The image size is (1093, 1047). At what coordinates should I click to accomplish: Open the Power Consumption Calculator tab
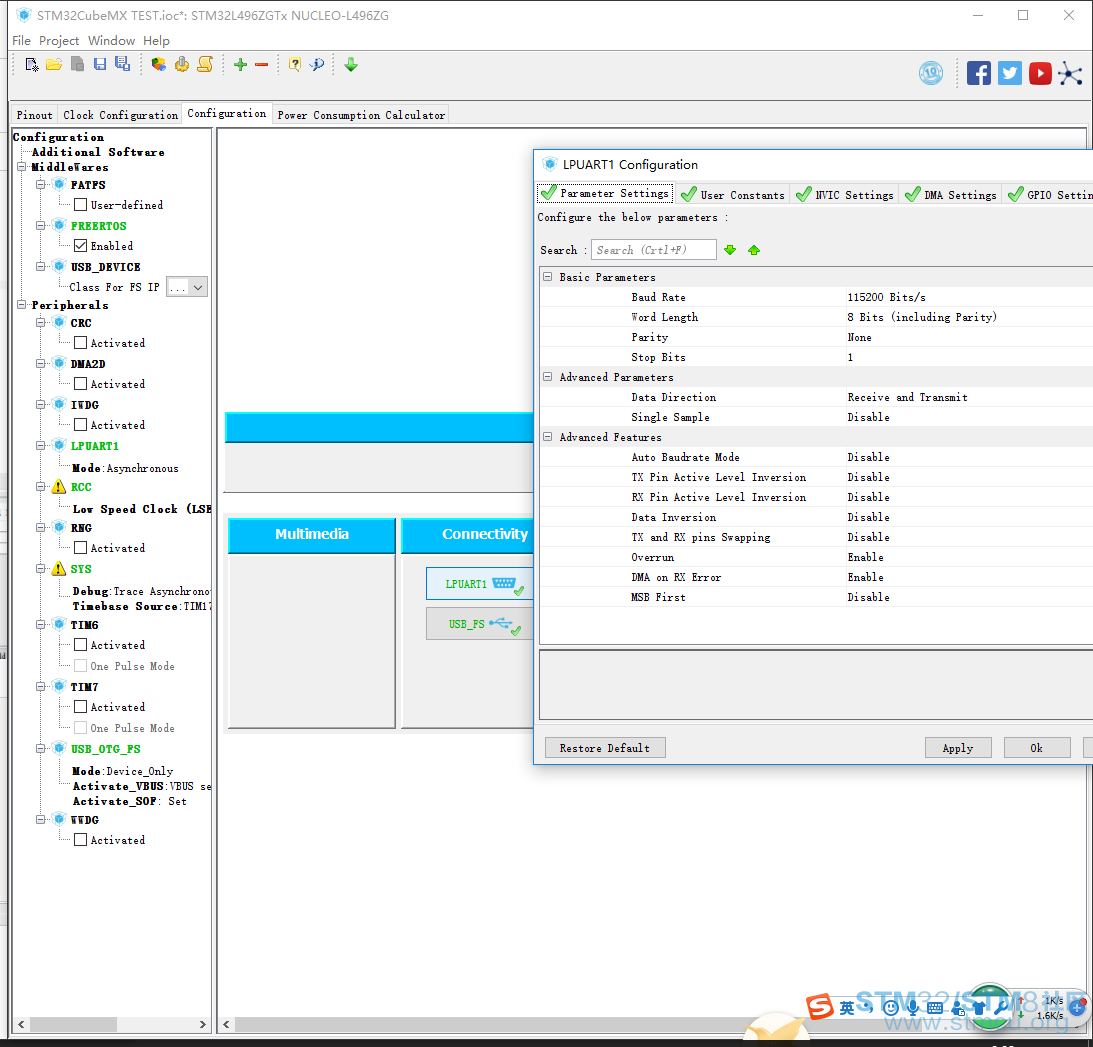click(361, 115)
